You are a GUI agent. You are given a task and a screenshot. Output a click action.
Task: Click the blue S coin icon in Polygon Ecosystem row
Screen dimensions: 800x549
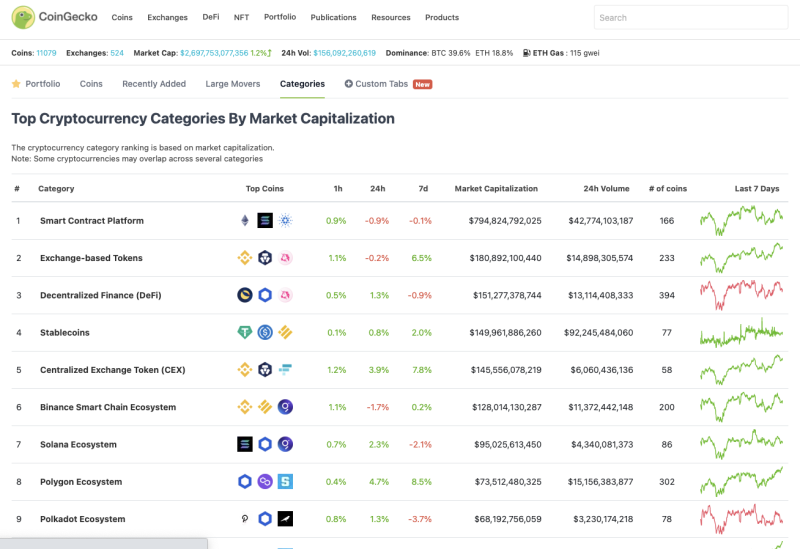285,481
